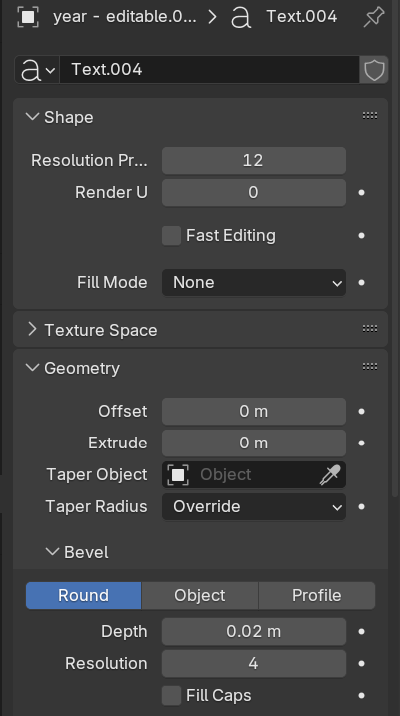Click the Text.004 name input field
400x716 pixels.
click(x=210, y=70)
